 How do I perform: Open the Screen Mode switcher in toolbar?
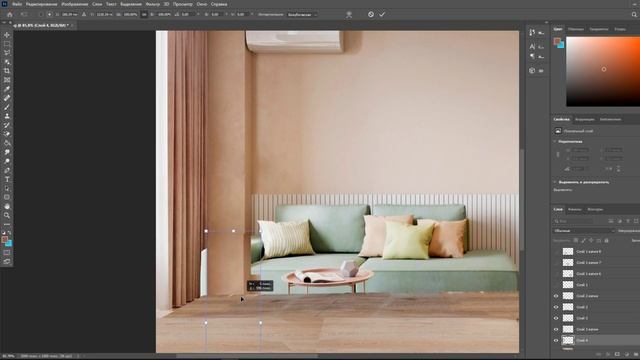point(7,262)
